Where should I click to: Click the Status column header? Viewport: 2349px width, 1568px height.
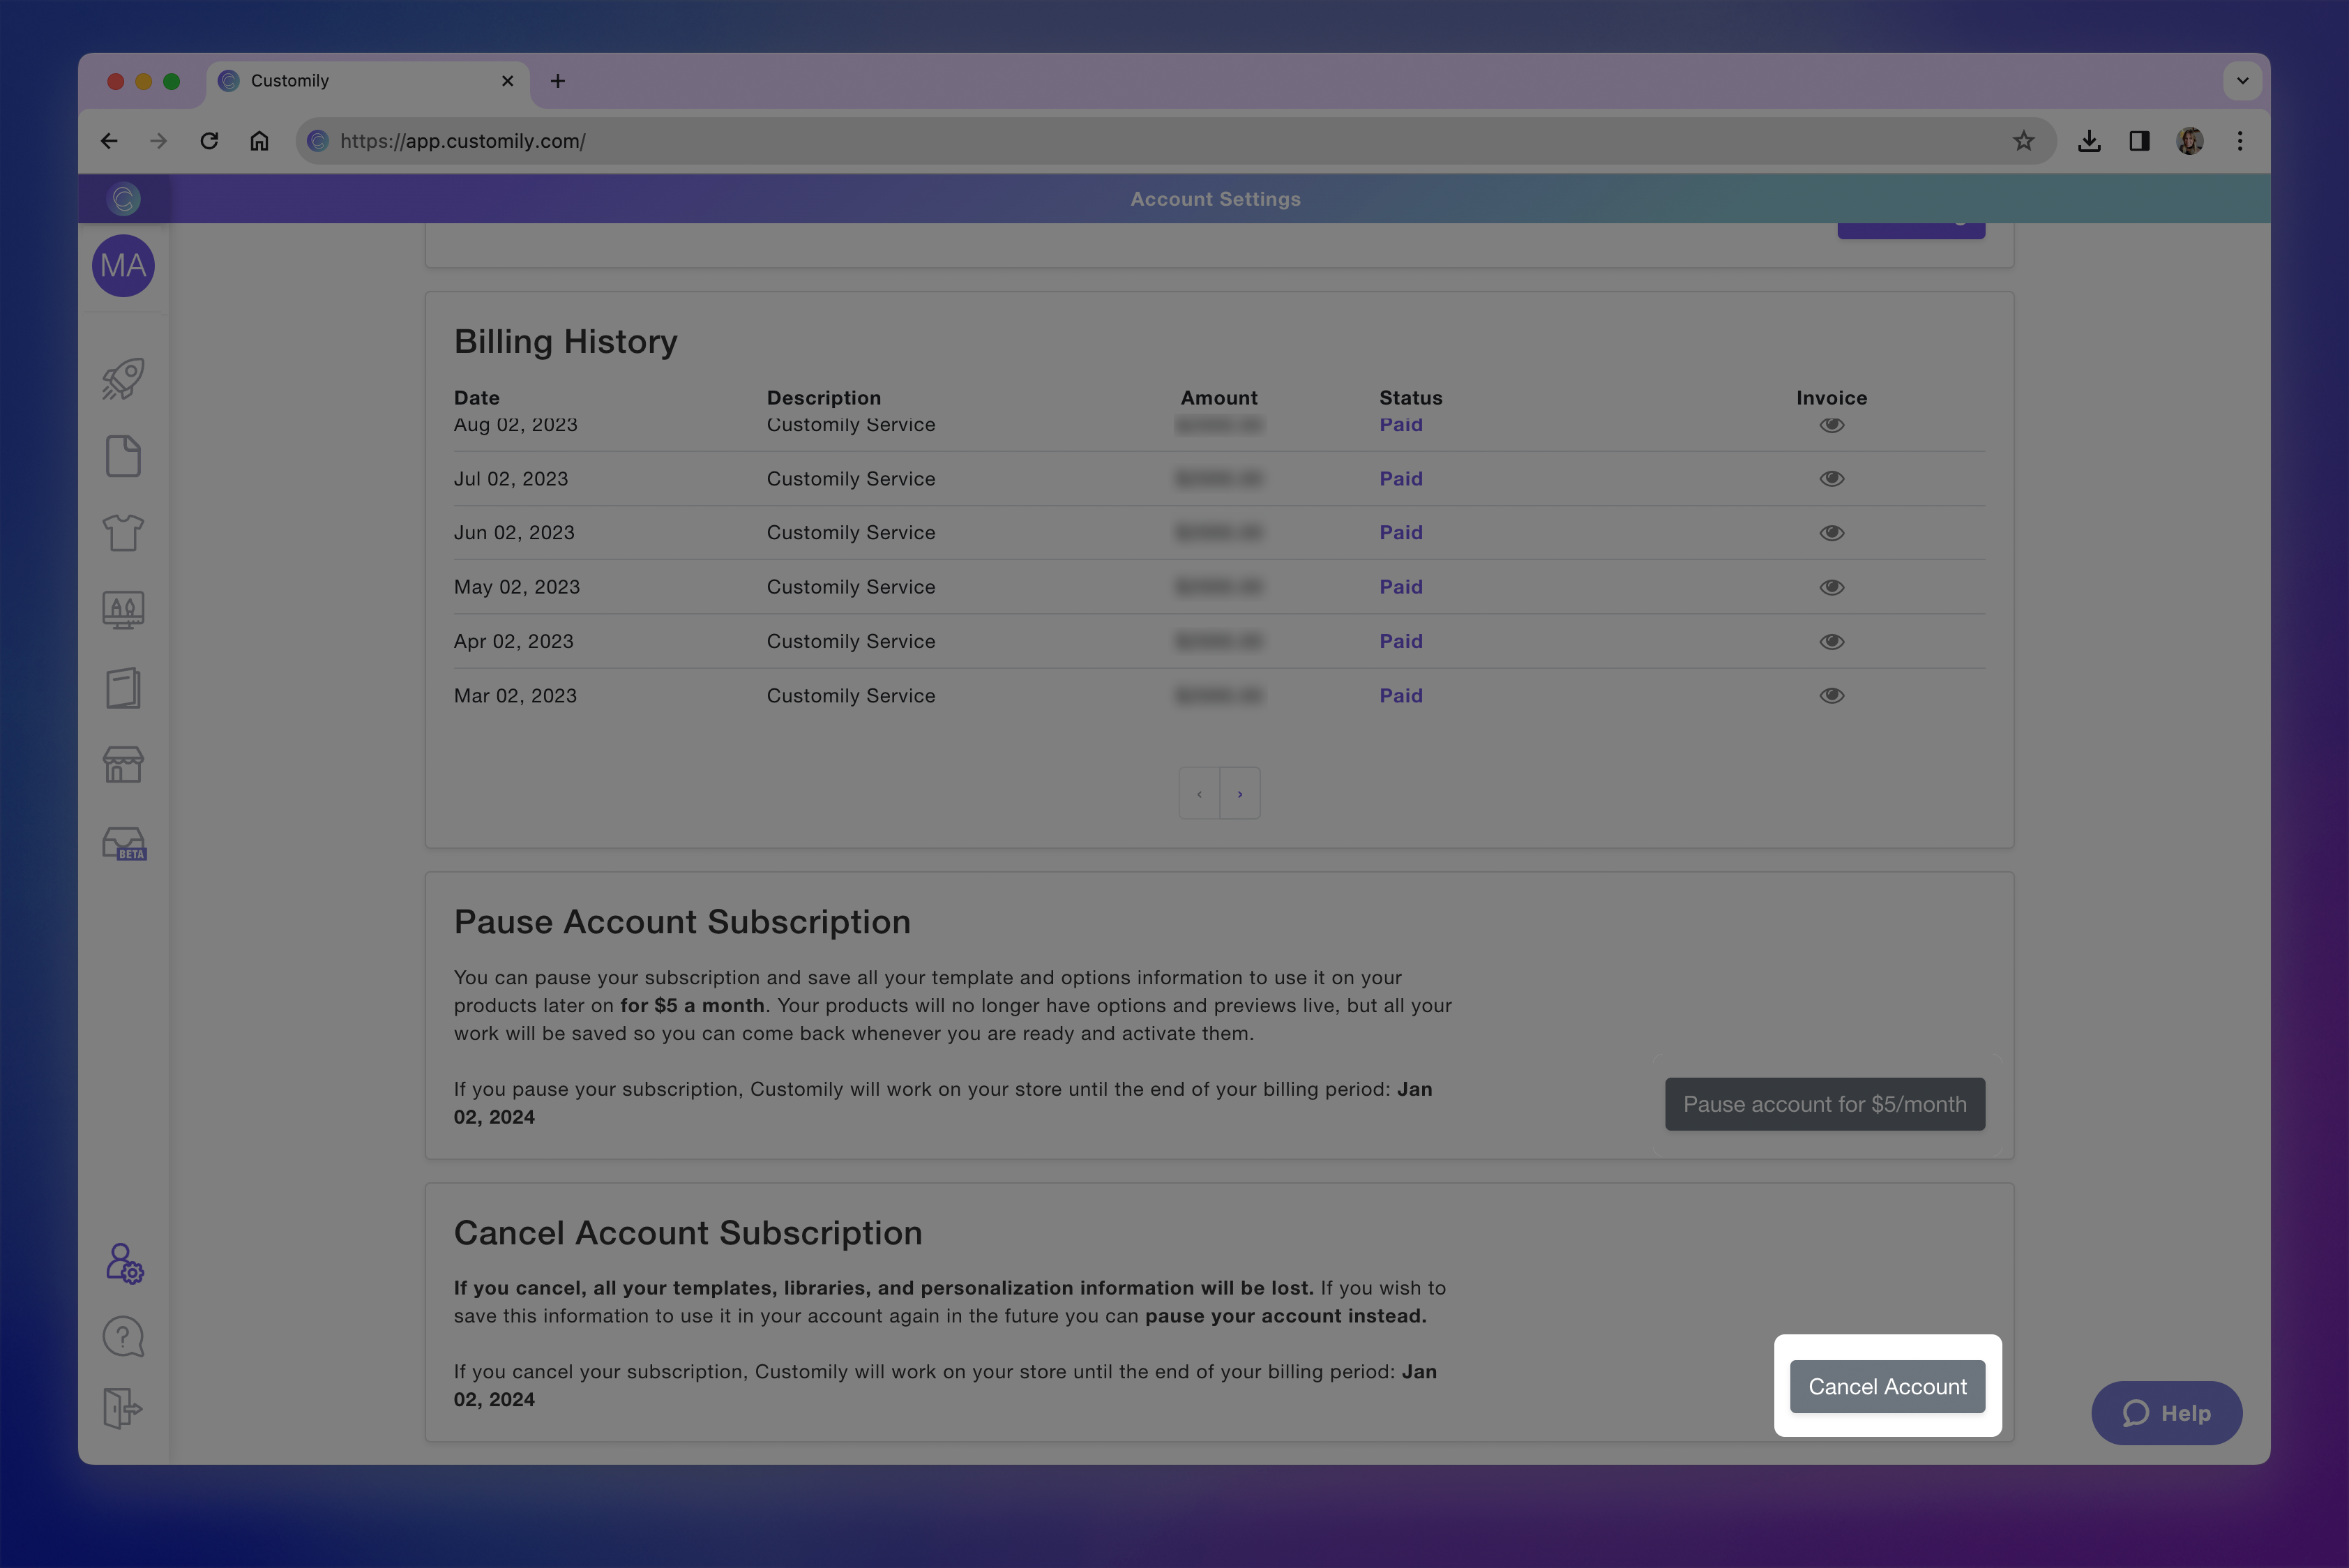click(x=1411, y=398)
